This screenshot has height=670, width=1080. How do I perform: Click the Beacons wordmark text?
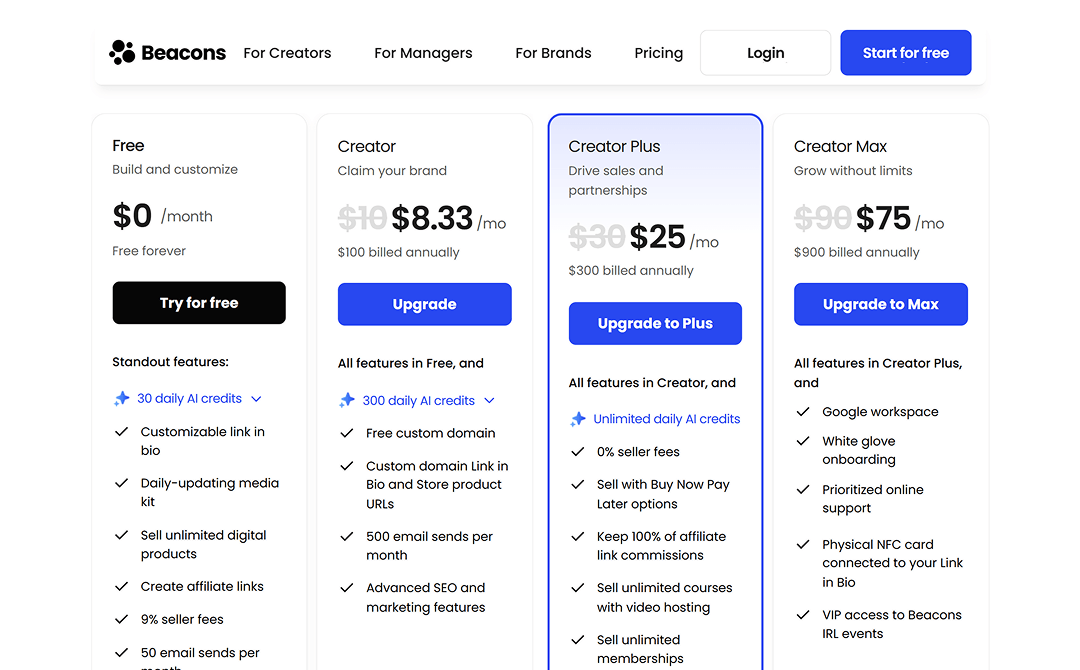point(183,53)
